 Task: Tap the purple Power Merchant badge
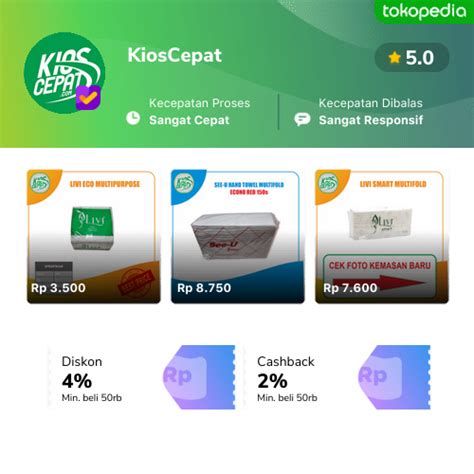88,98
